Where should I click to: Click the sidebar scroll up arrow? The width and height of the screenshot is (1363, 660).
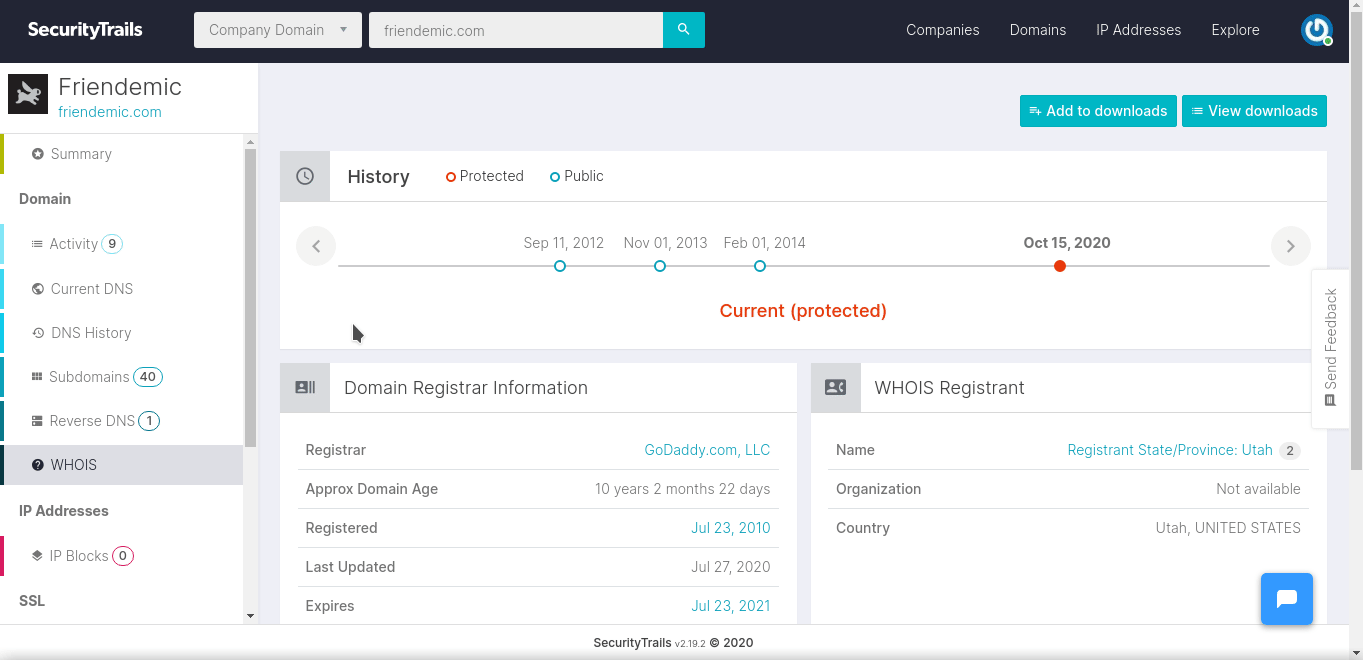pos(250,141)
